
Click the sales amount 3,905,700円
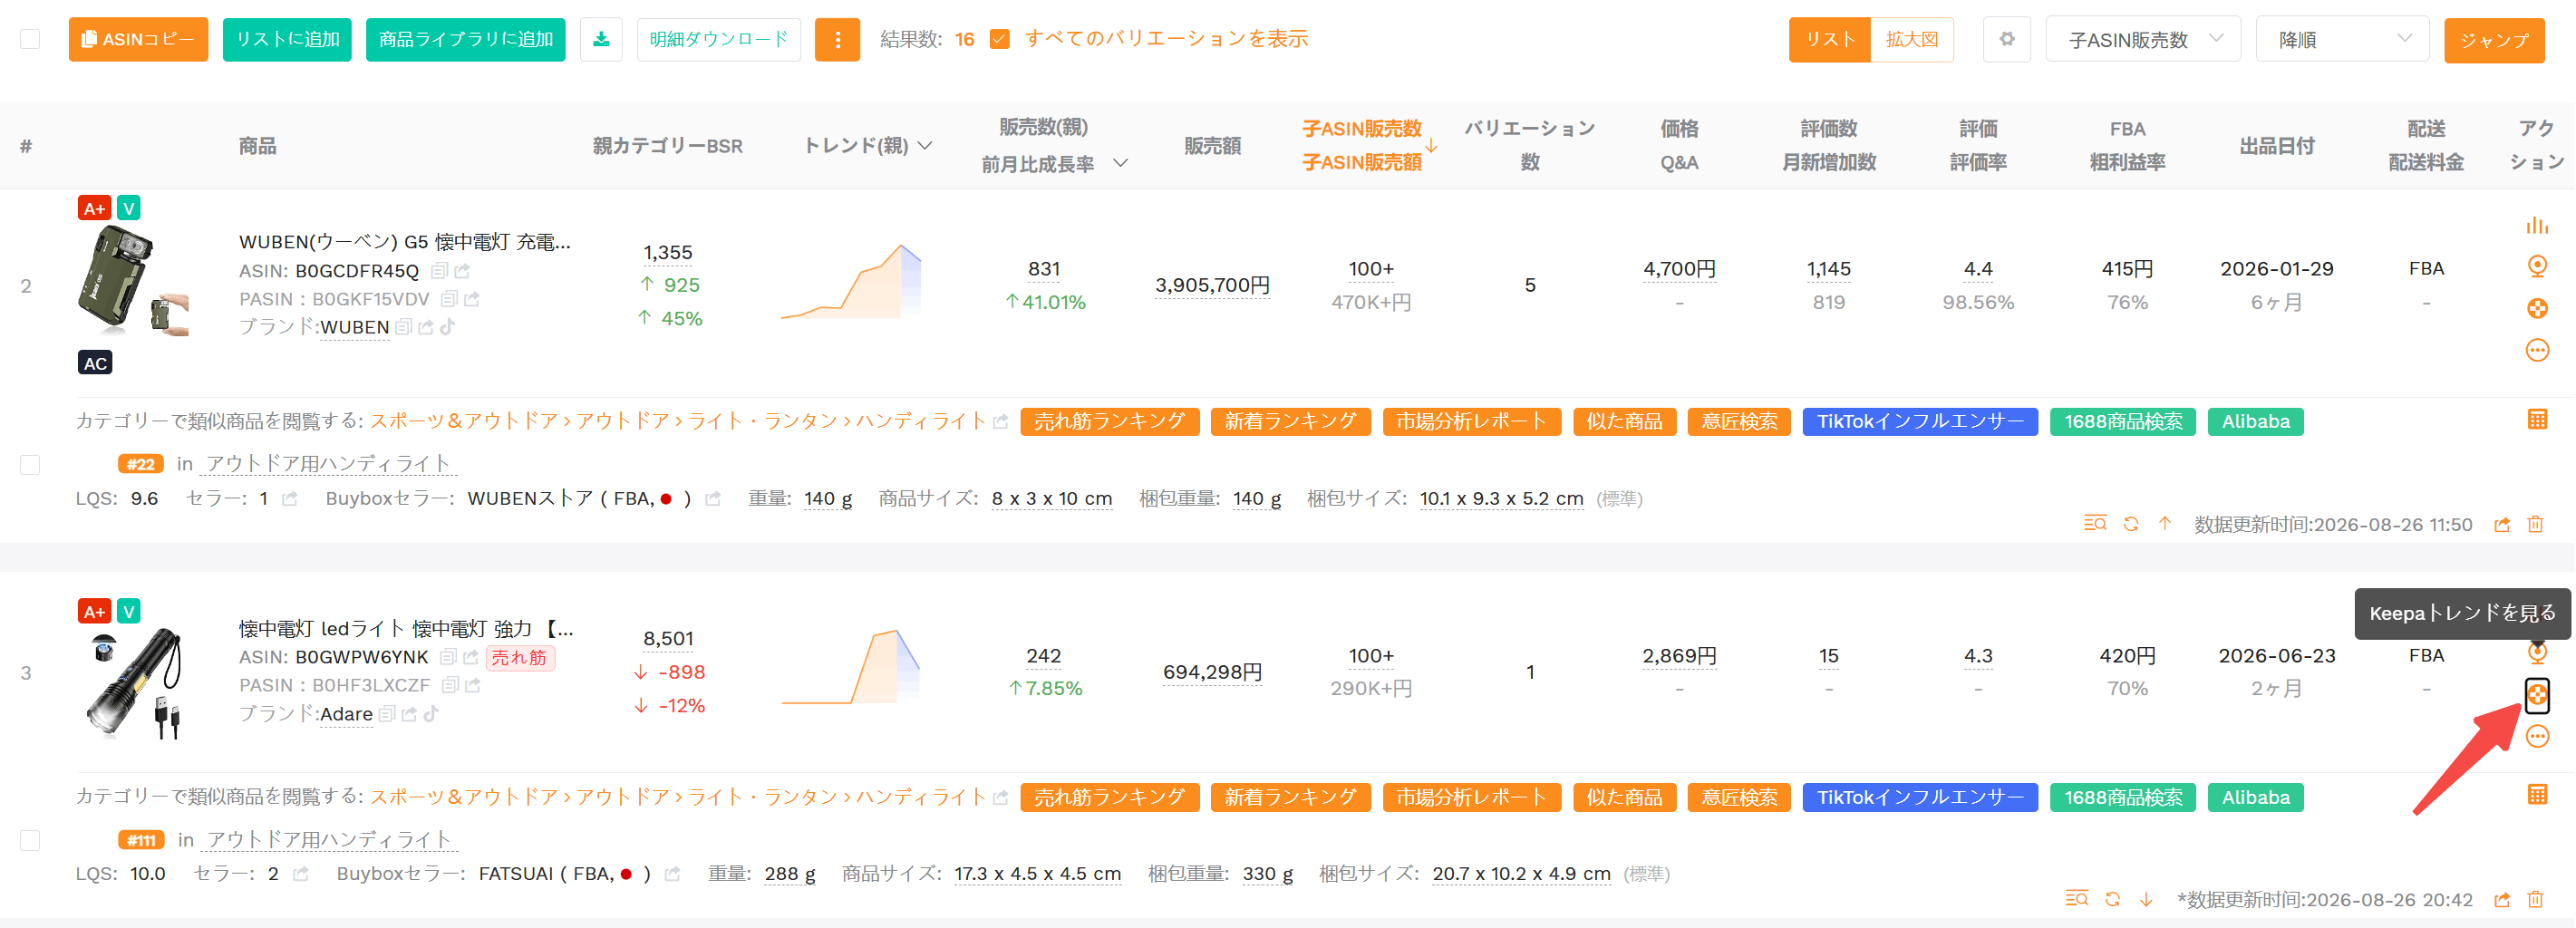[1212, 285]
